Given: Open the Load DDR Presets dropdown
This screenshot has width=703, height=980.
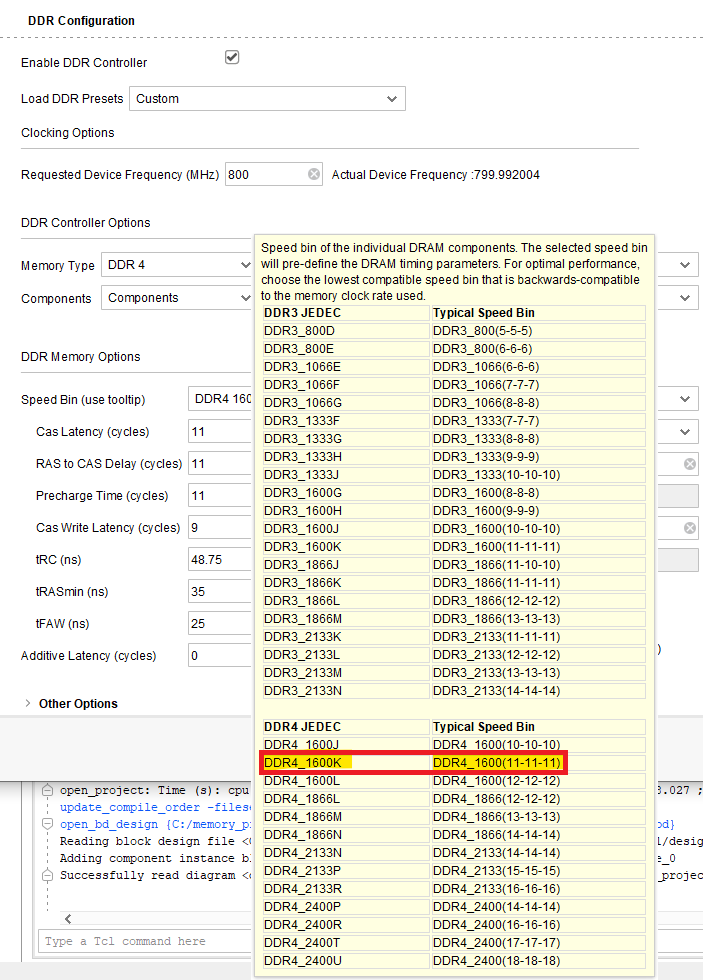Looking at the screenshot, I should [394, 98].
